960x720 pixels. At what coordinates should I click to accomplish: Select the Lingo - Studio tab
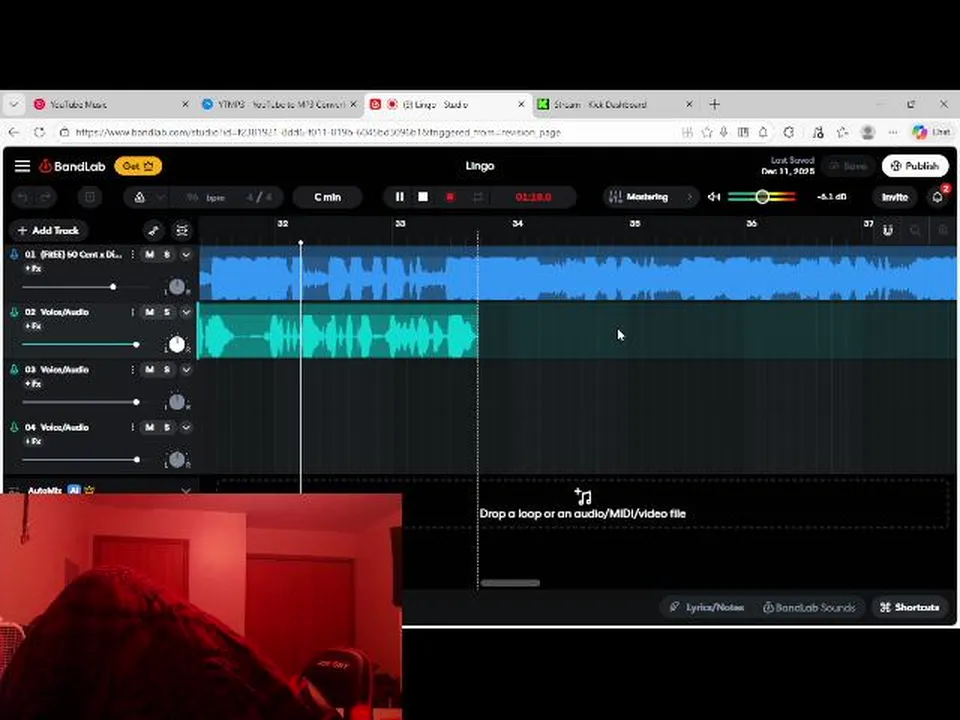(x=448, y=105)
